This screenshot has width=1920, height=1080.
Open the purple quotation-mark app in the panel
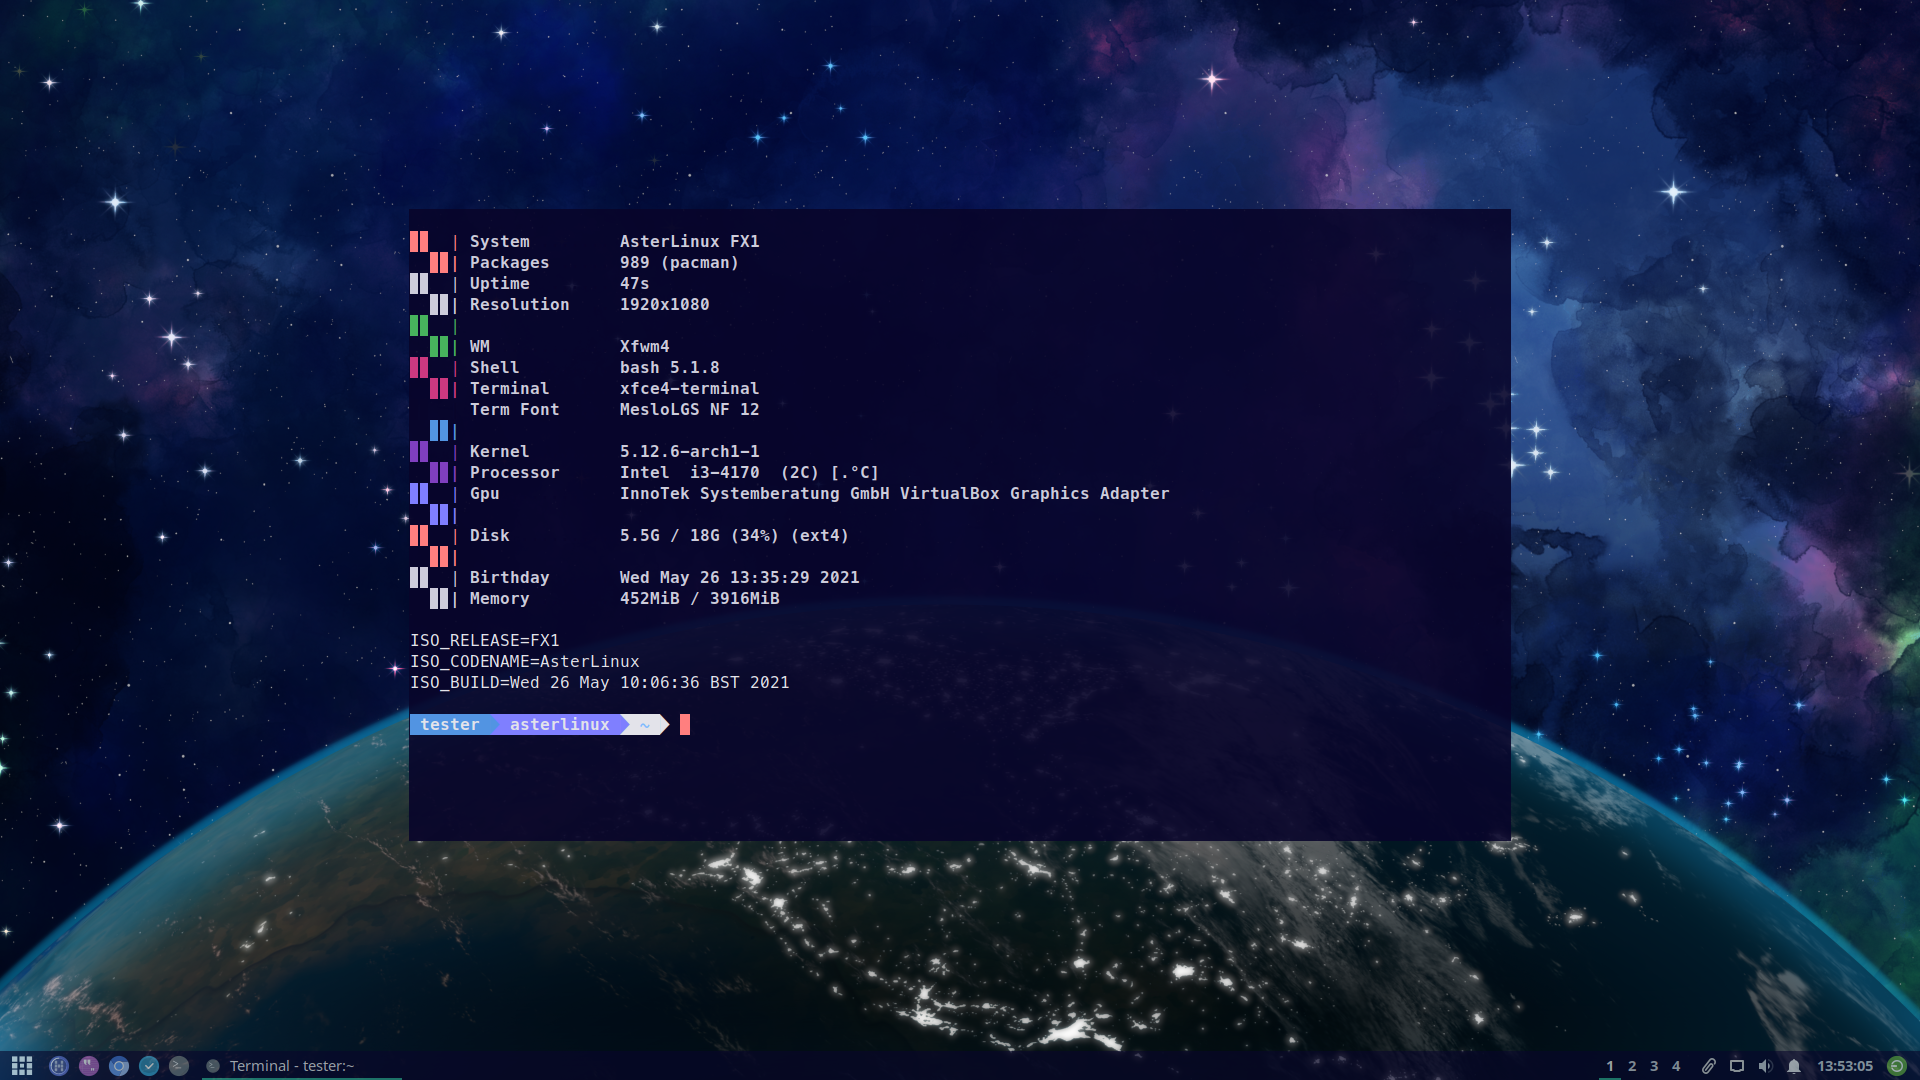tap(89, 1066)
